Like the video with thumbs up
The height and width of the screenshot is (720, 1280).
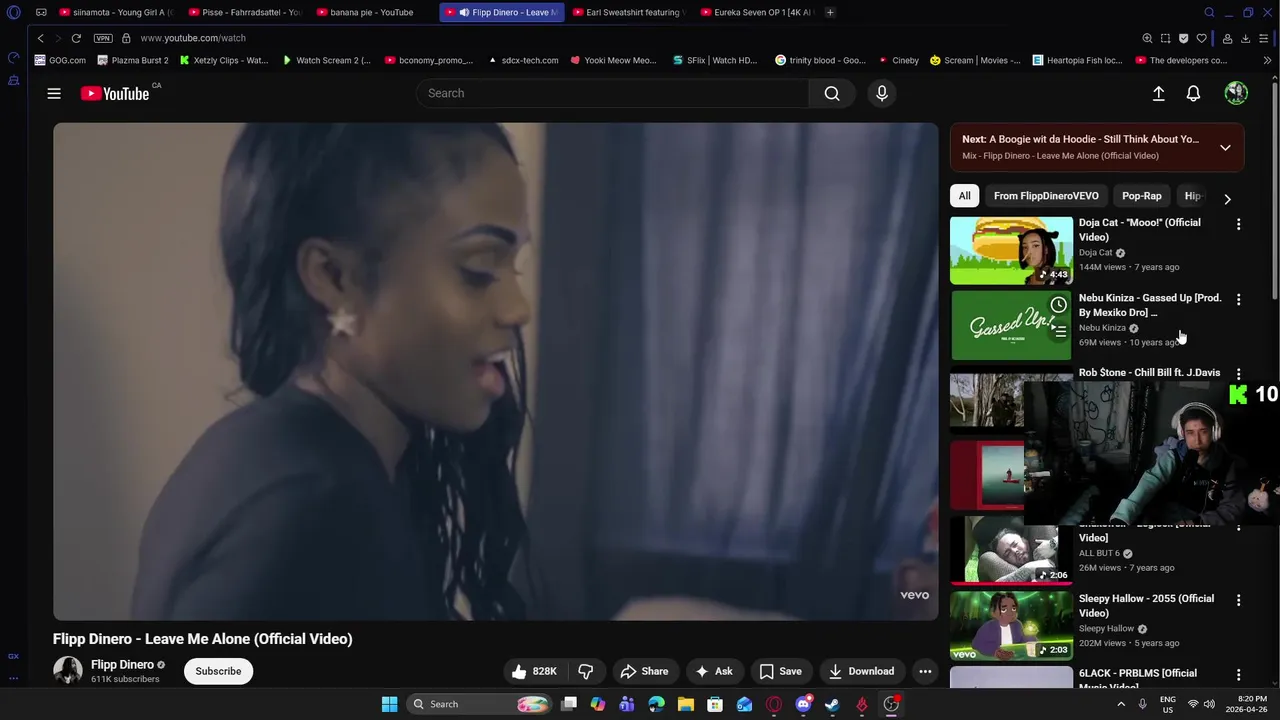click(533, 671)
